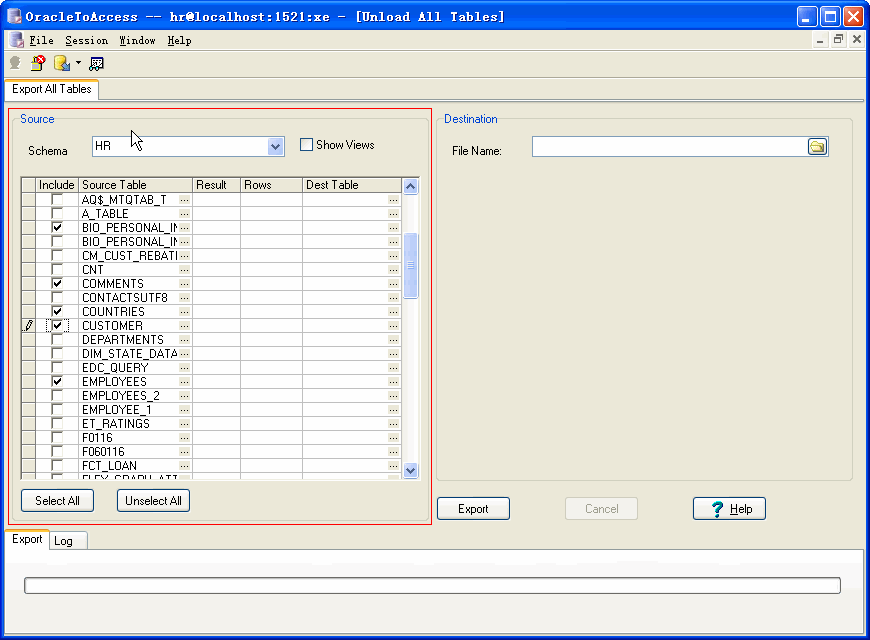Click the Unselect All button
Screen dimensions: 870x640
[153, 501]
